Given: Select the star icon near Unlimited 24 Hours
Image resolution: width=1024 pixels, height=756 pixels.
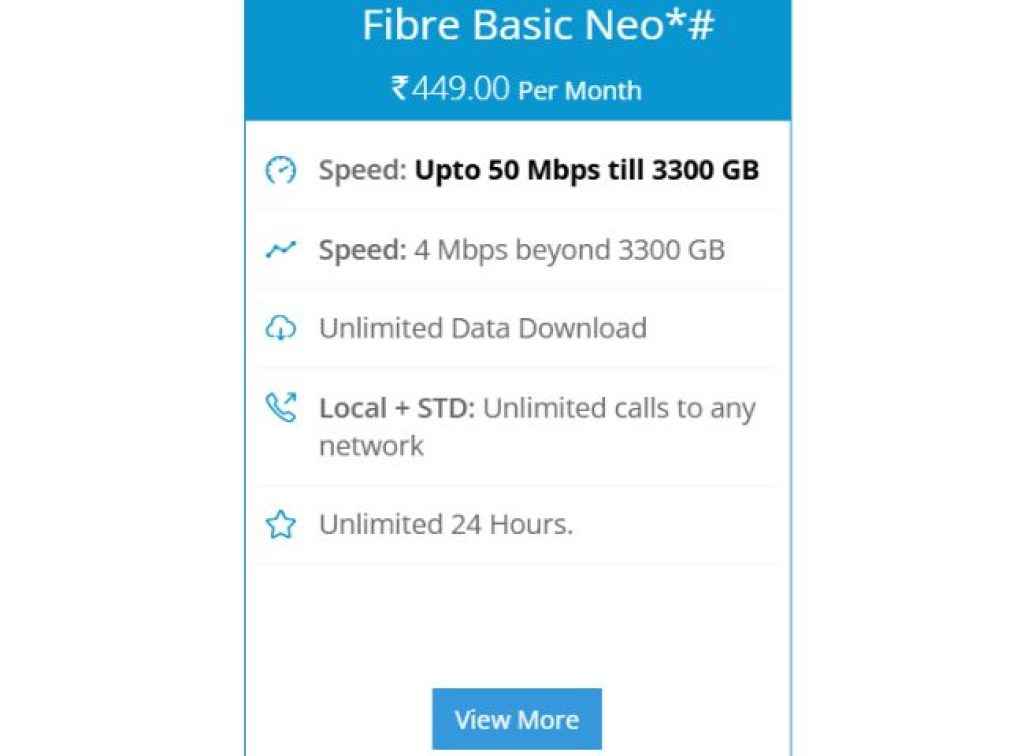Looking at the screenshot, I should tap(281, 524).
